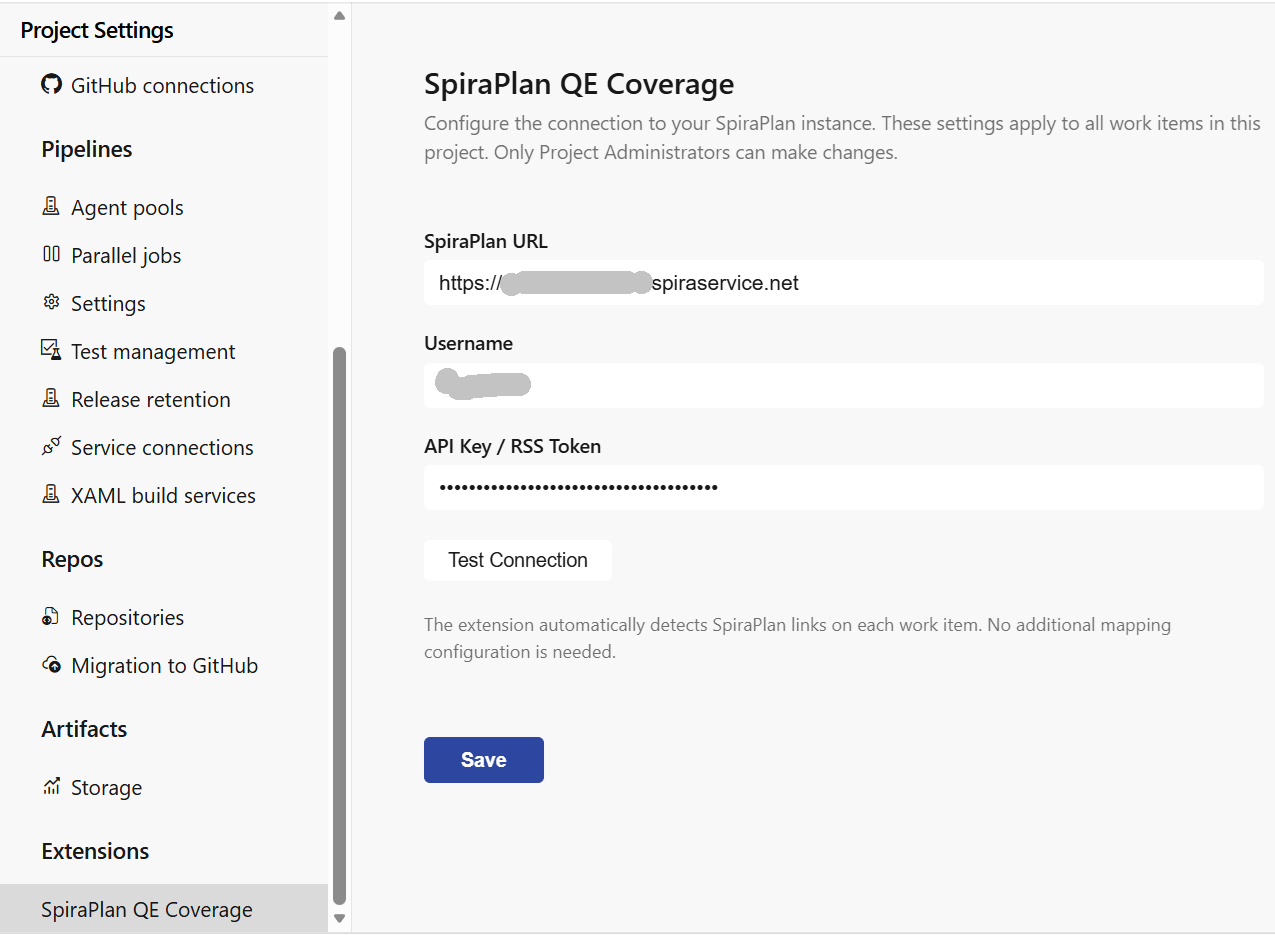Click the Migration to GitHub icon
The width and height of the screenshot is (1275, 937).
coord(51,665)
